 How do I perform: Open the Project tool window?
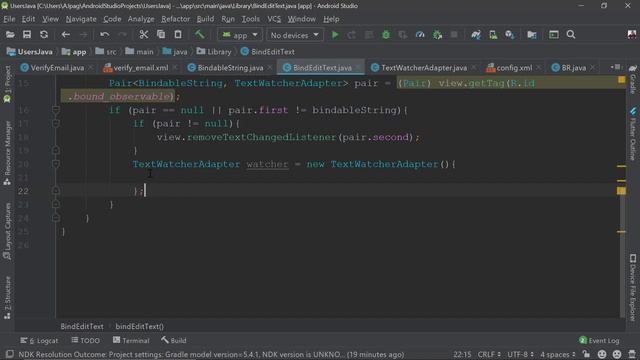(x=7, y=84)
